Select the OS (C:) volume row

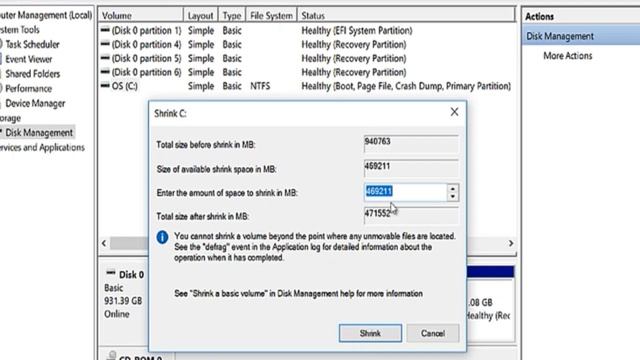(307, 86)
